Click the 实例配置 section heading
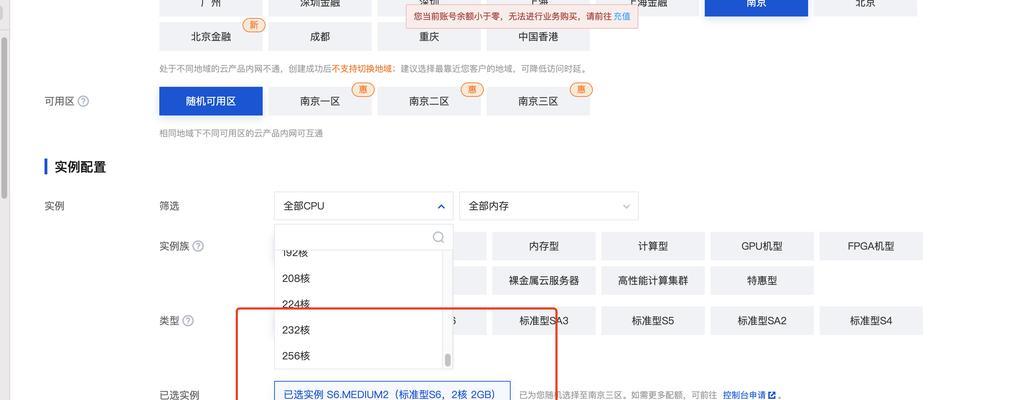The width and height of the screenshot is (1027, 400). point(80,167)
